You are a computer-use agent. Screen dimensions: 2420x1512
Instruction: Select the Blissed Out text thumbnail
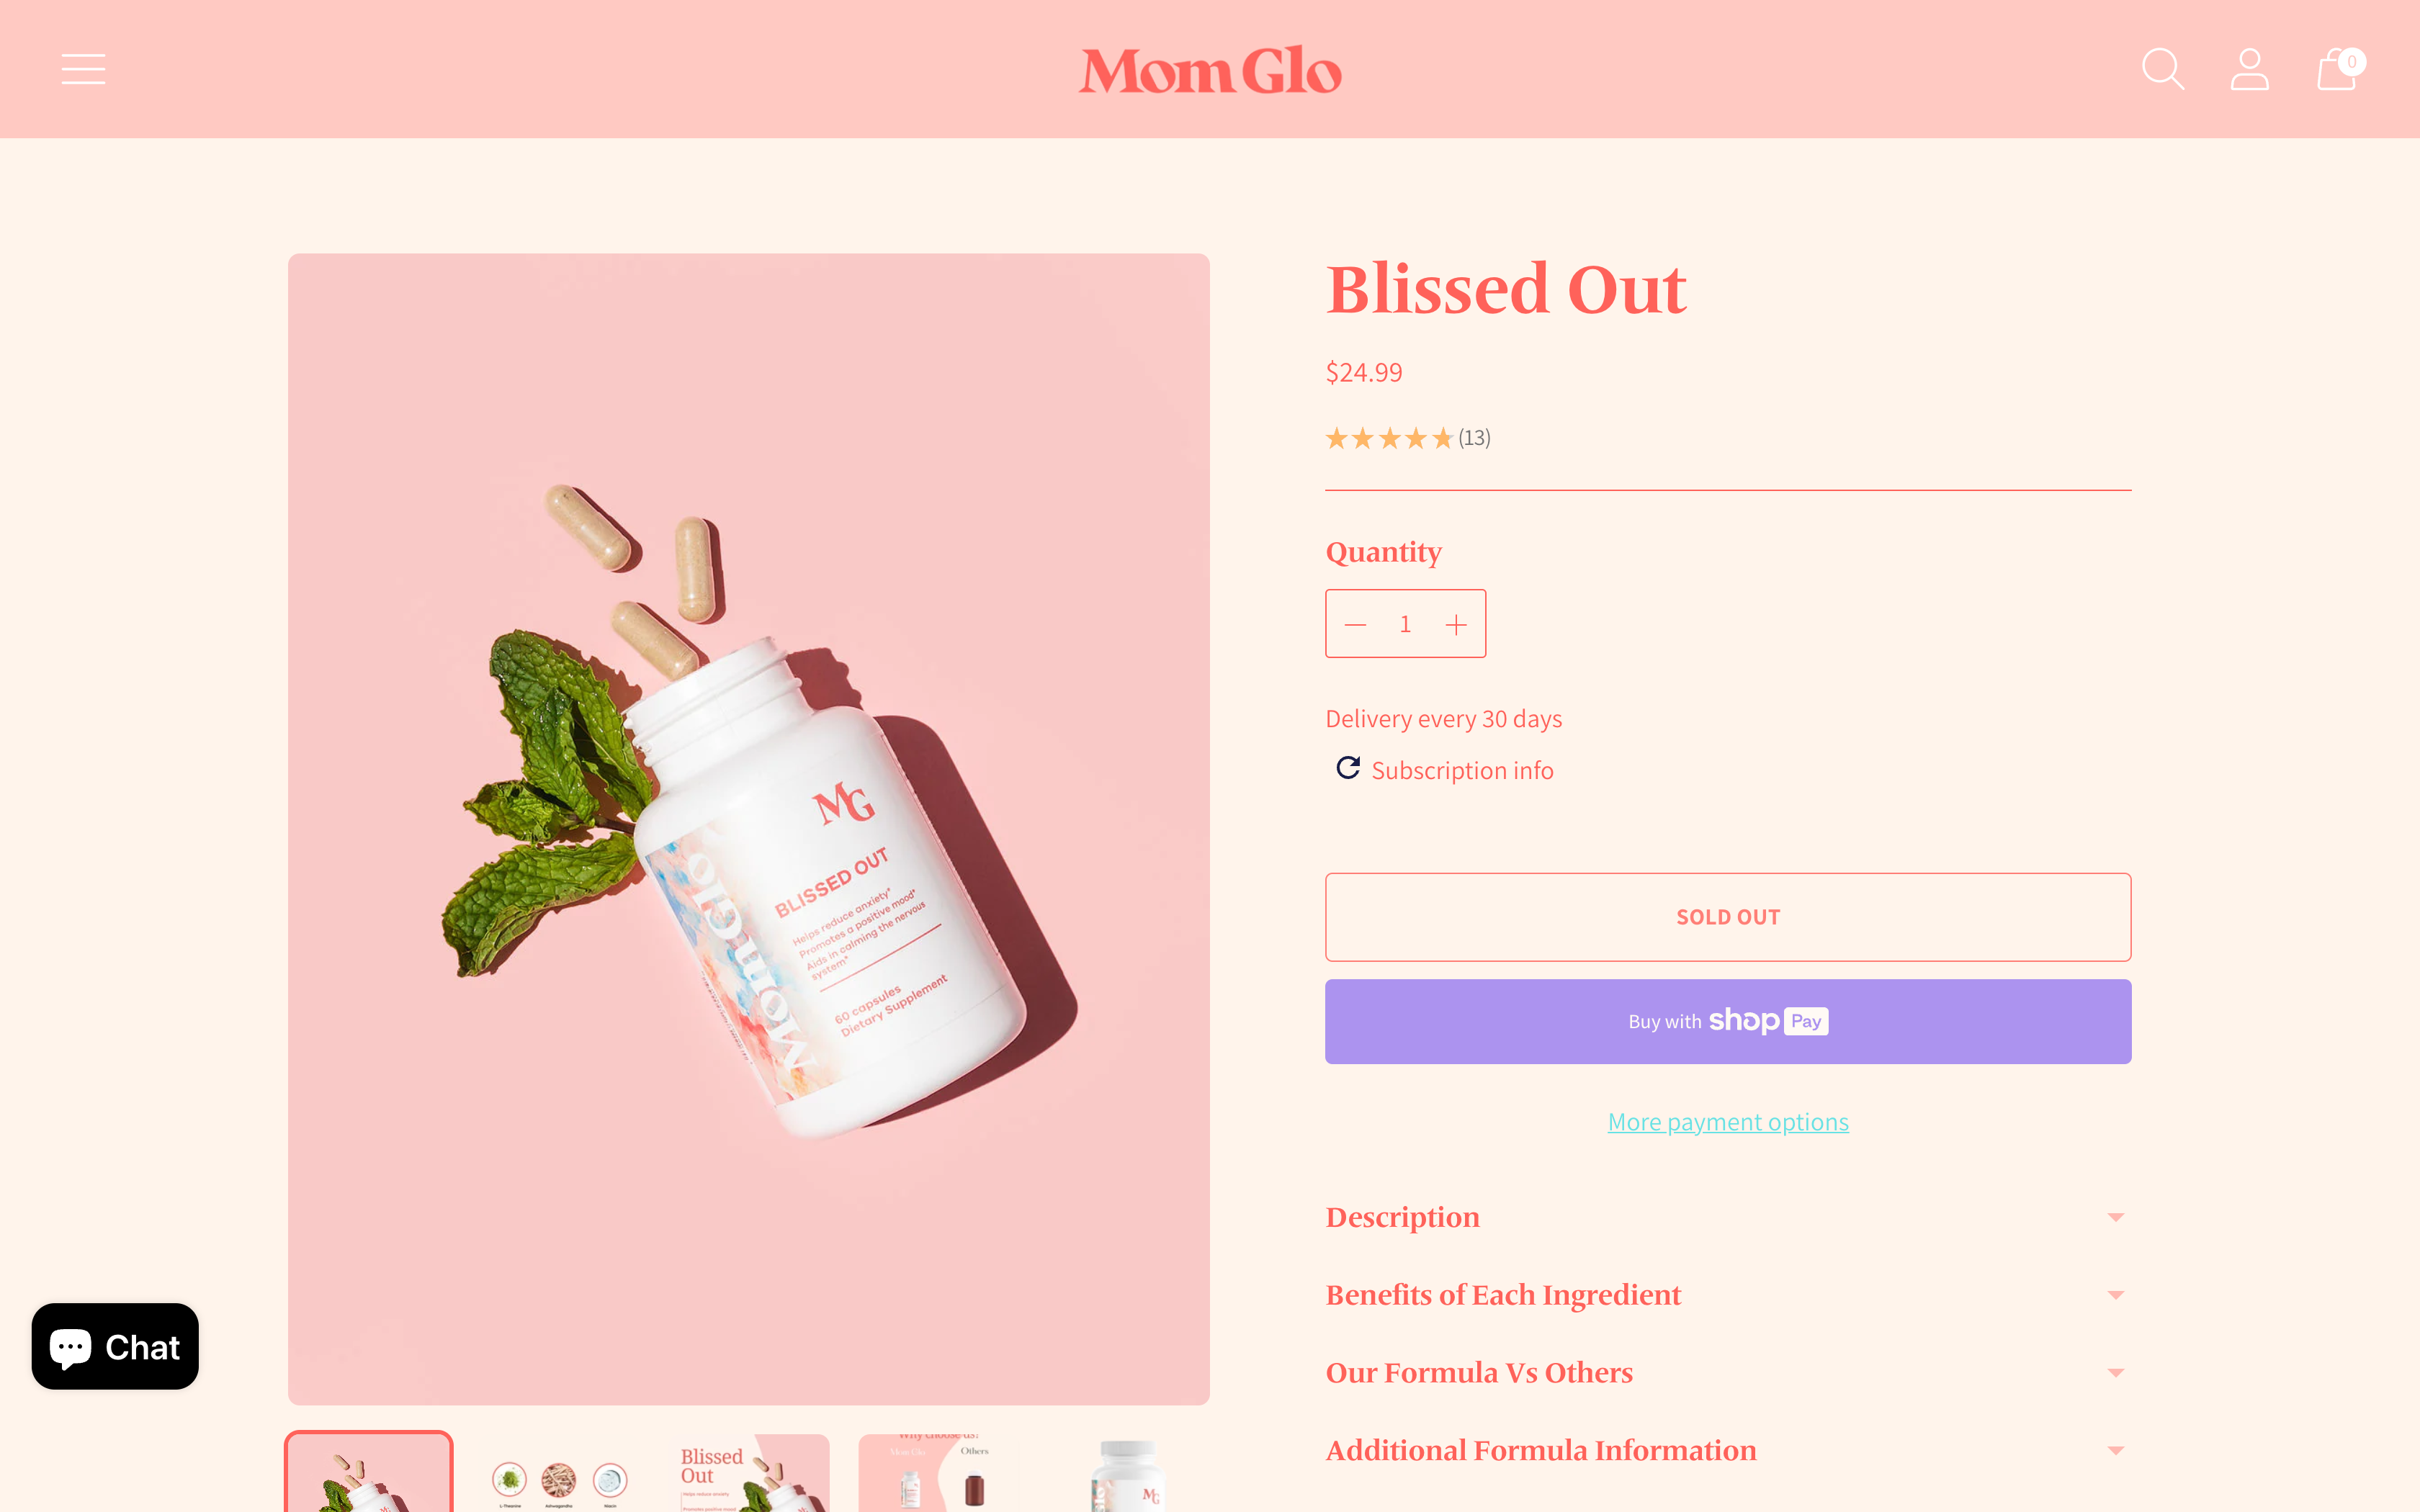[748, 1473]
